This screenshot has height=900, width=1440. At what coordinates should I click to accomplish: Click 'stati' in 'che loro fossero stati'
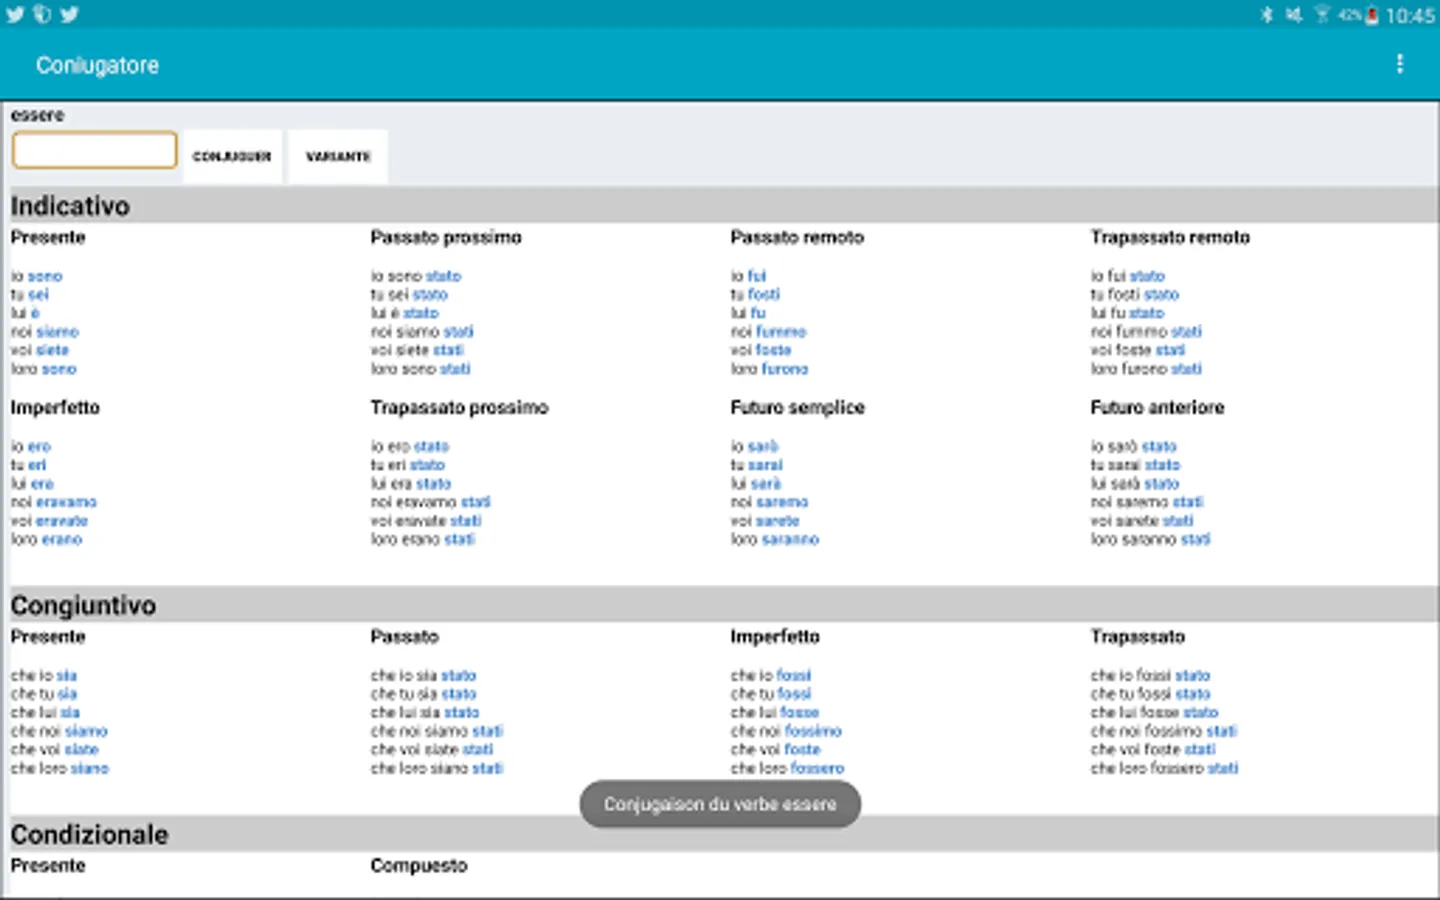point(1223,769)
